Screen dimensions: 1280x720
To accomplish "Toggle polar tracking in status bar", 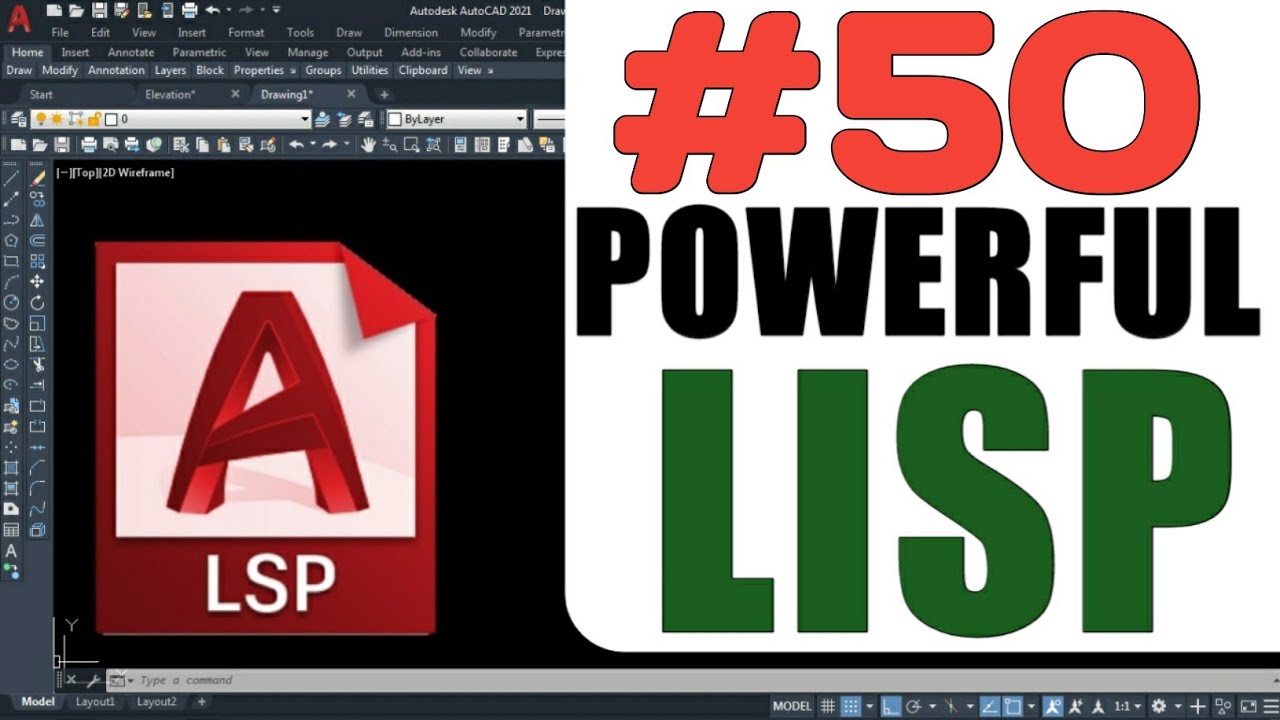I will coord(914,706).
